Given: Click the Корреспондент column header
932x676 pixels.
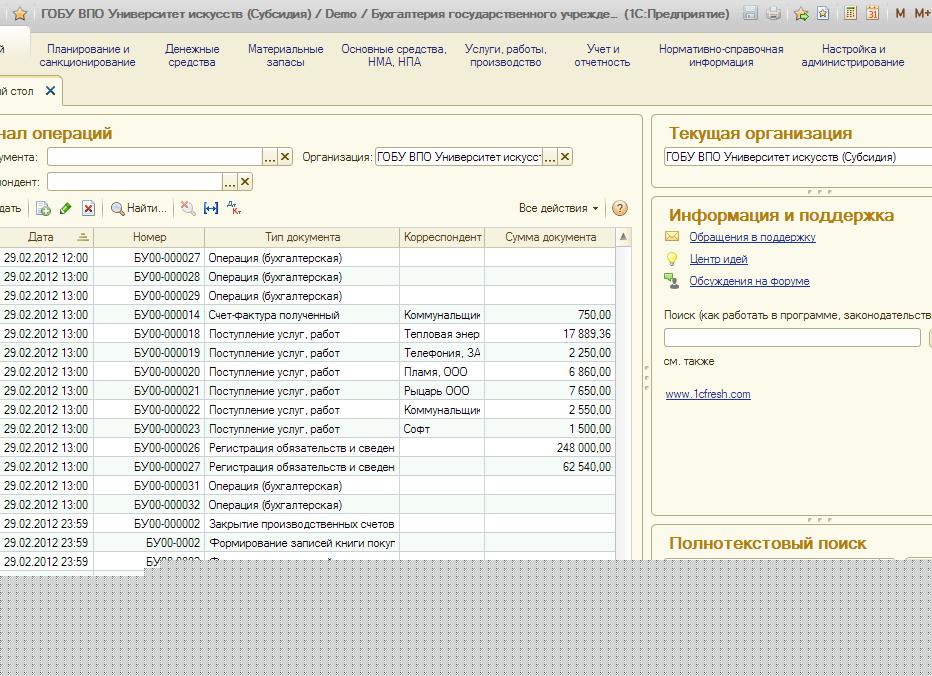Looking at the screenshot, I should pos(442,237).
